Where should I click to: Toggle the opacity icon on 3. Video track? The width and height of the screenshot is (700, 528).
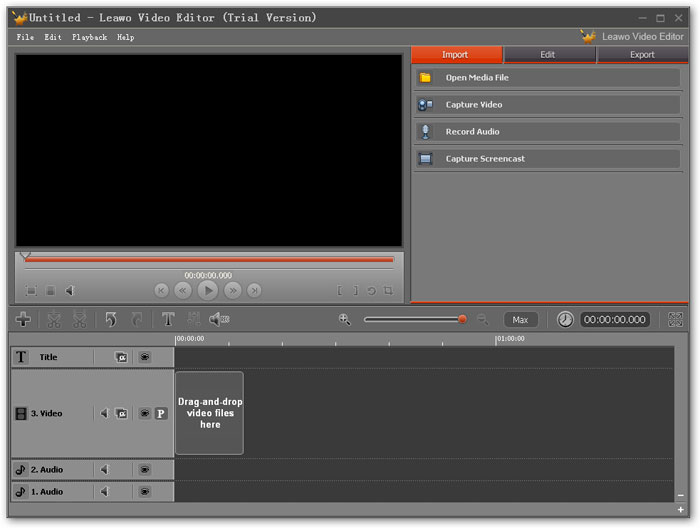click(121, 413)
